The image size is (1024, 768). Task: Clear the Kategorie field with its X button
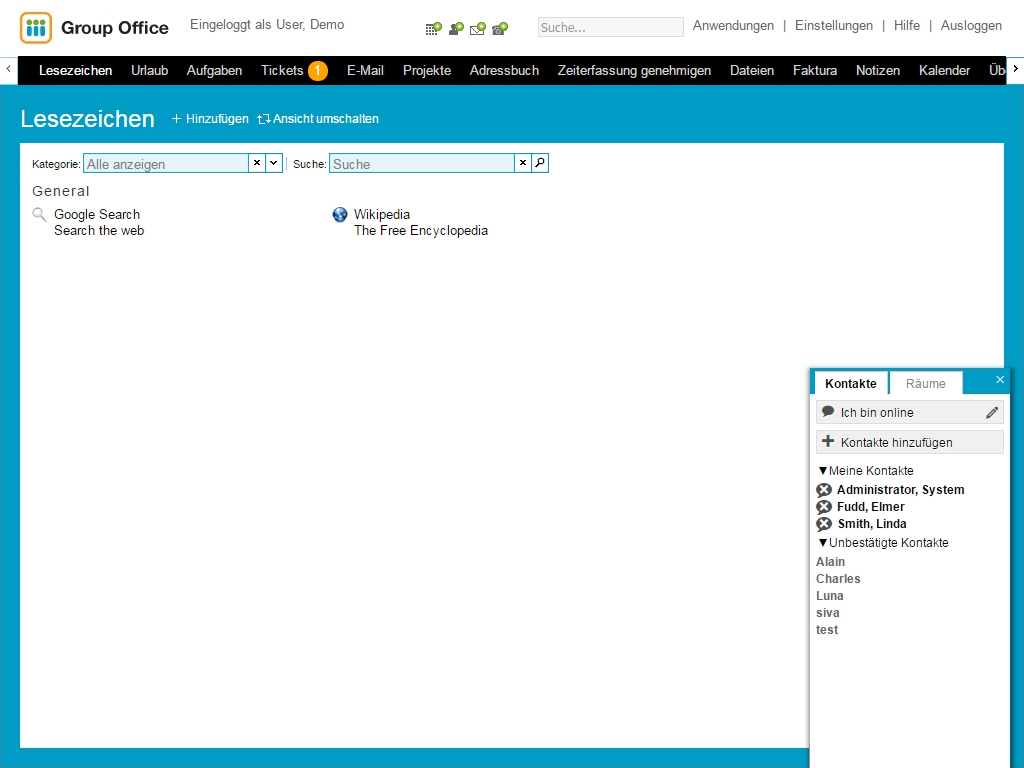click(257, 163)
